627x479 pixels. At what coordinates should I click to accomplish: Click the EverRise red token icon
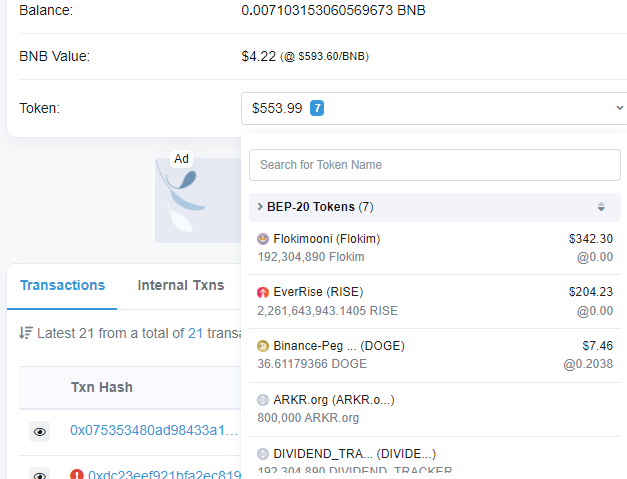click(x=263, y=293)
